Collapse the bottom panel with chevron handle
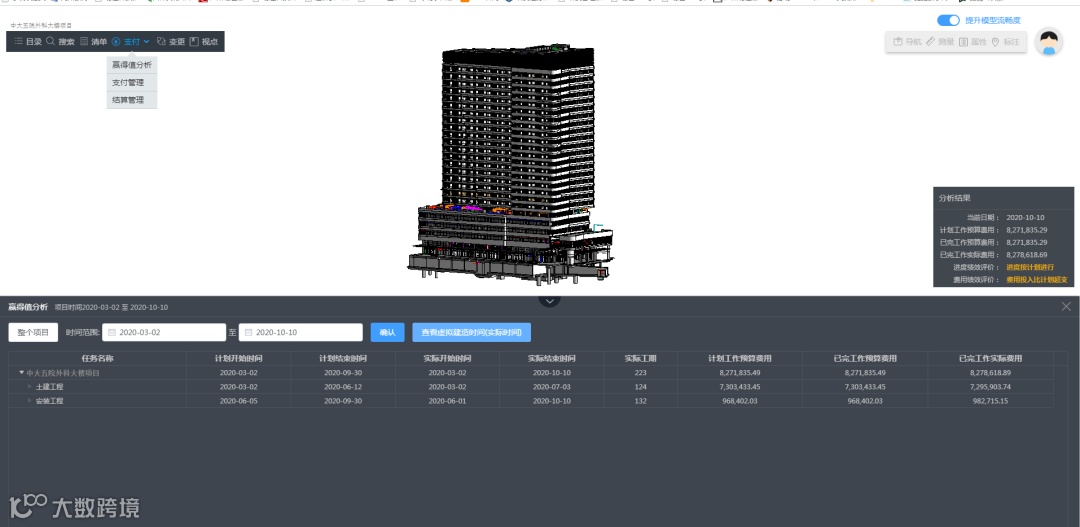 tap(549, 301)
